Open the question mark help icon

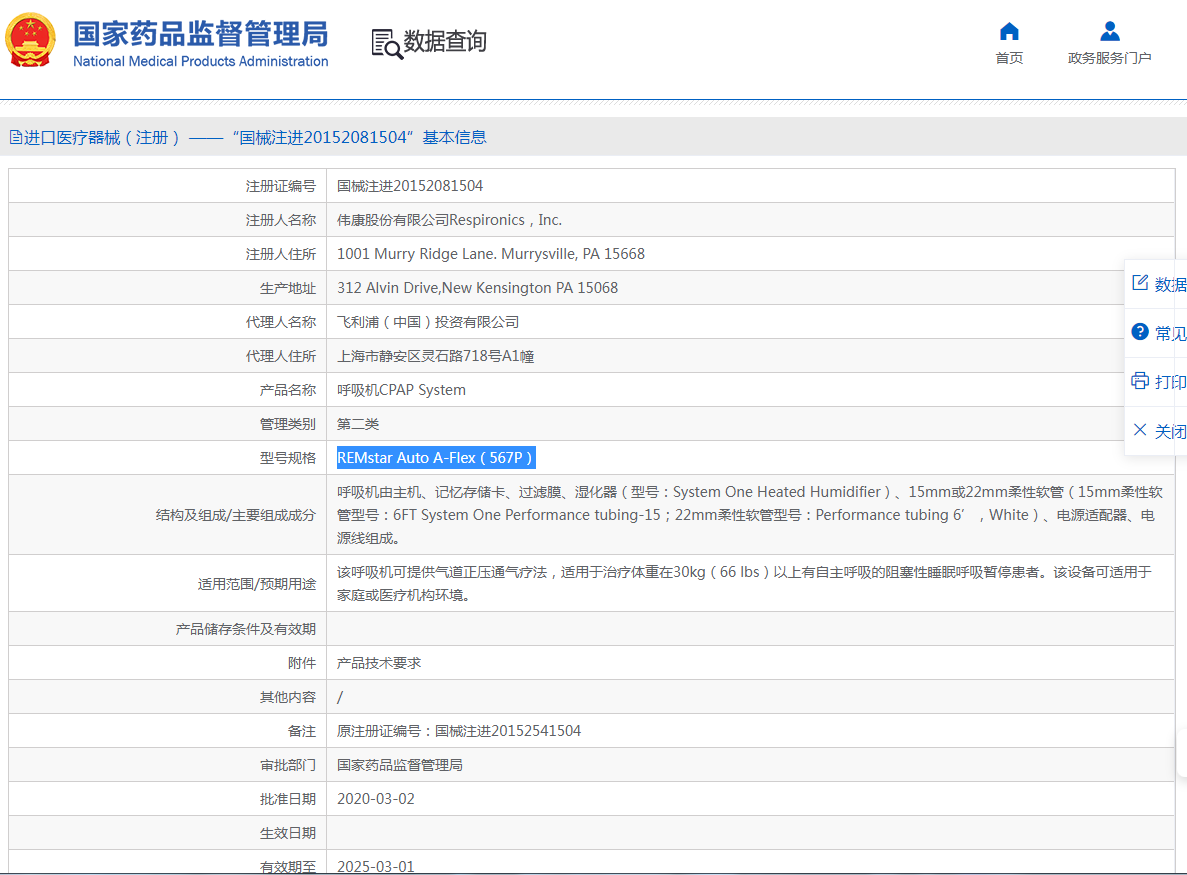point(1140,332)
